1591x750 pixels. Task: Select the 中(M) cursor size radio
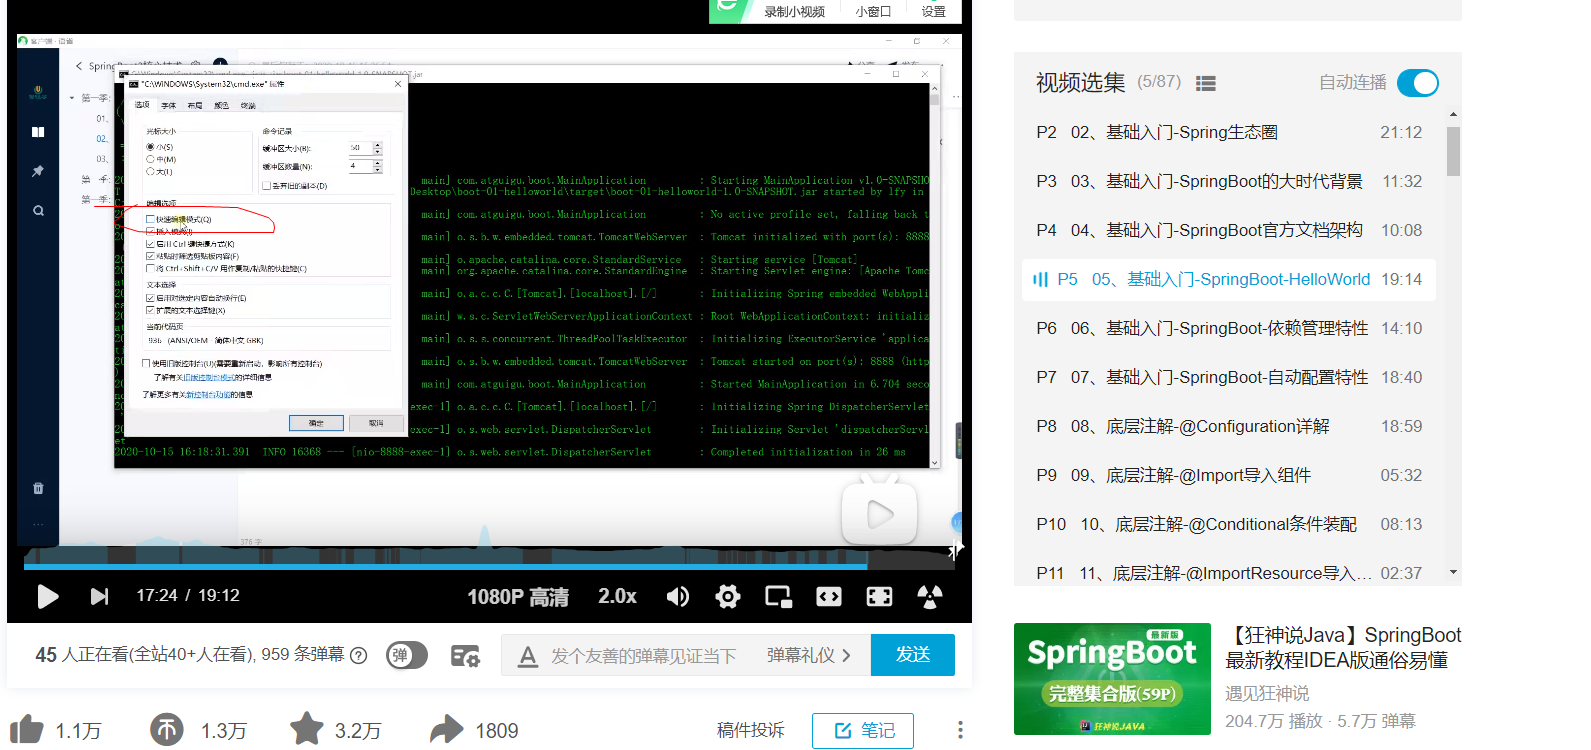coord(151,159)
